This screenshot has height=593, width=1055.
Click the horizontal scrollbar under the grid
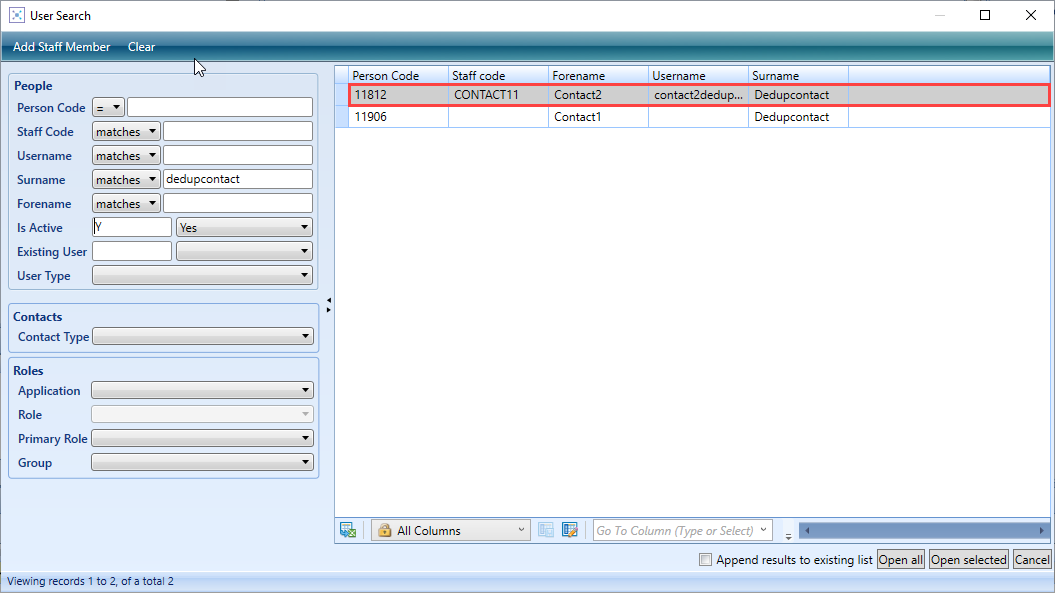point(920,530)
